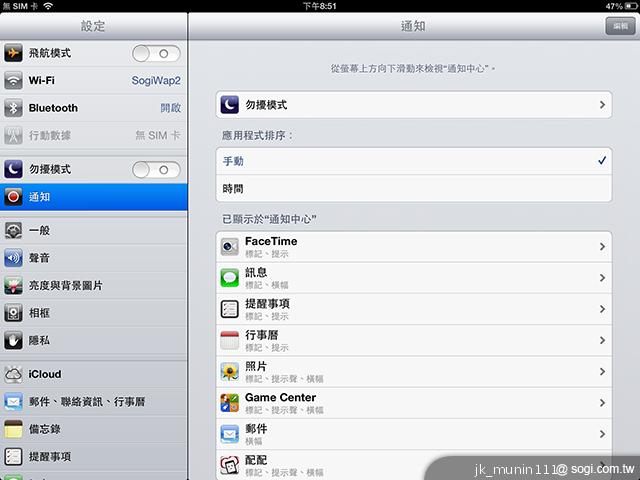Tap the Game Center icon
The height and width of the screenshot is (480, 640).
tap(230, 403)
